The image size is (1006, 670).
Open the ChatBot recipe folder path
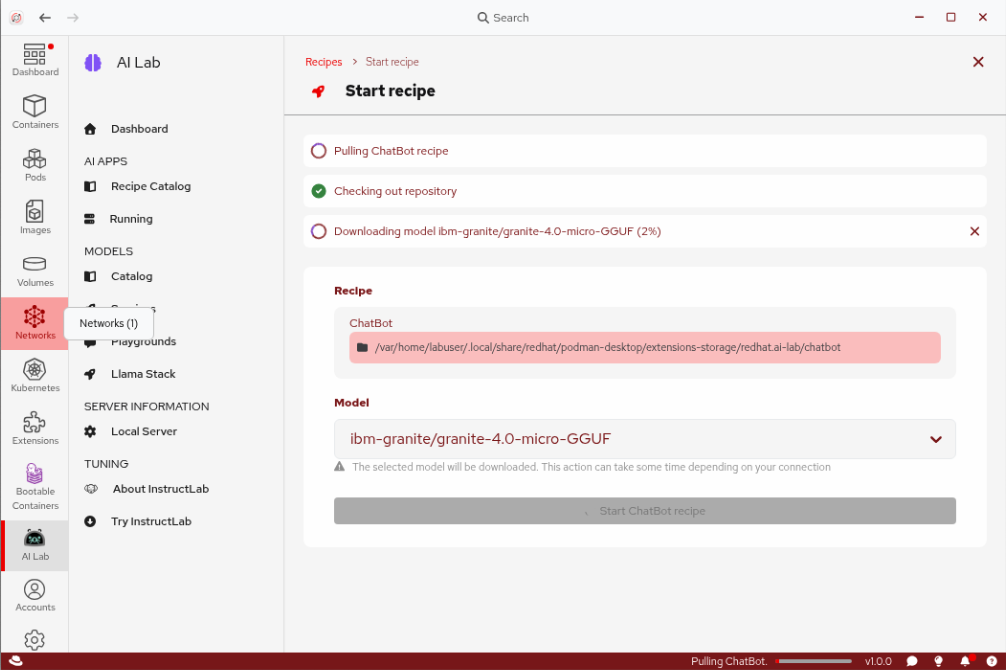(x=644, y=347)
